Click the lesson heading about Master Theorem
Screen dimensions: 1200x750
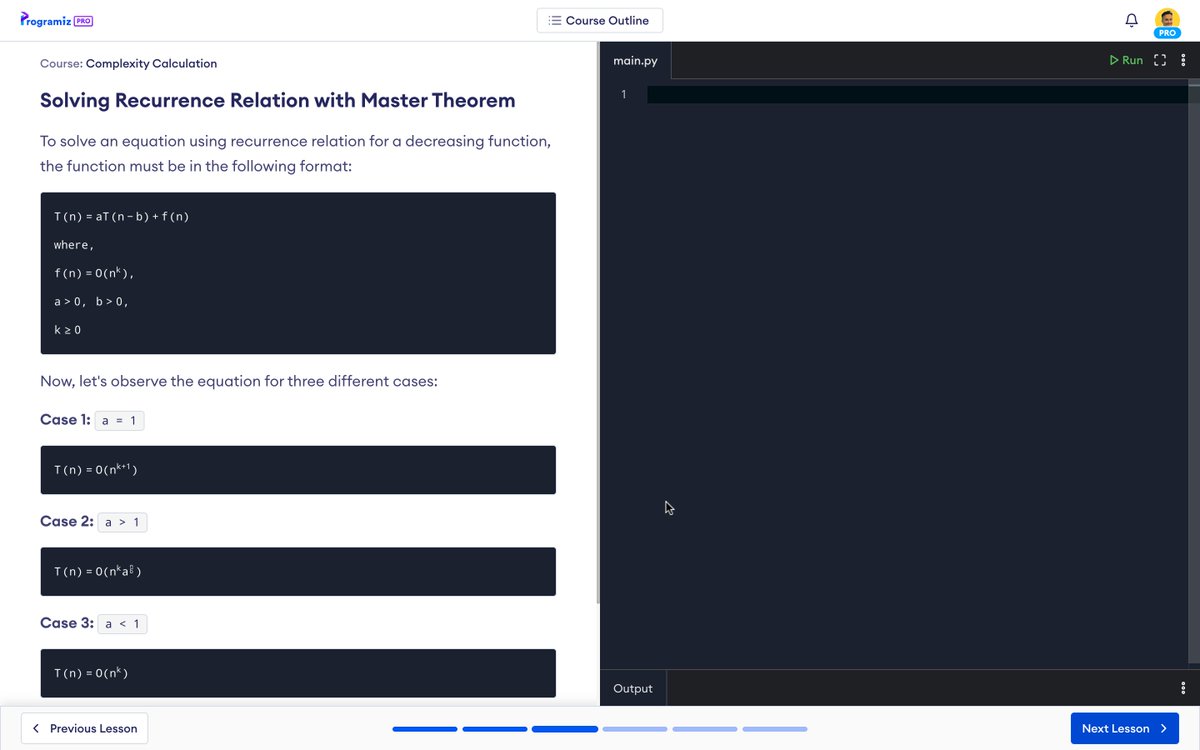(x=278, y=100)
